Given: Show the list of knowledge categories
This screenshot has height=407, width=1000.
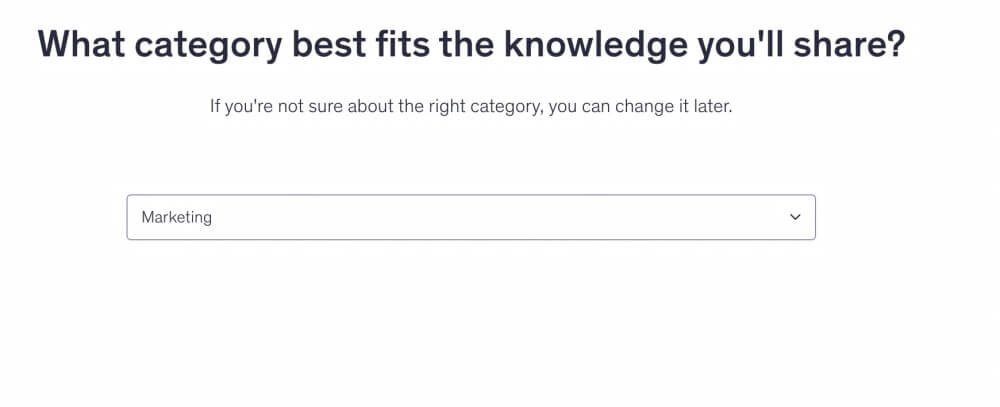Looking at the screenshot, I should pos(470,217).
